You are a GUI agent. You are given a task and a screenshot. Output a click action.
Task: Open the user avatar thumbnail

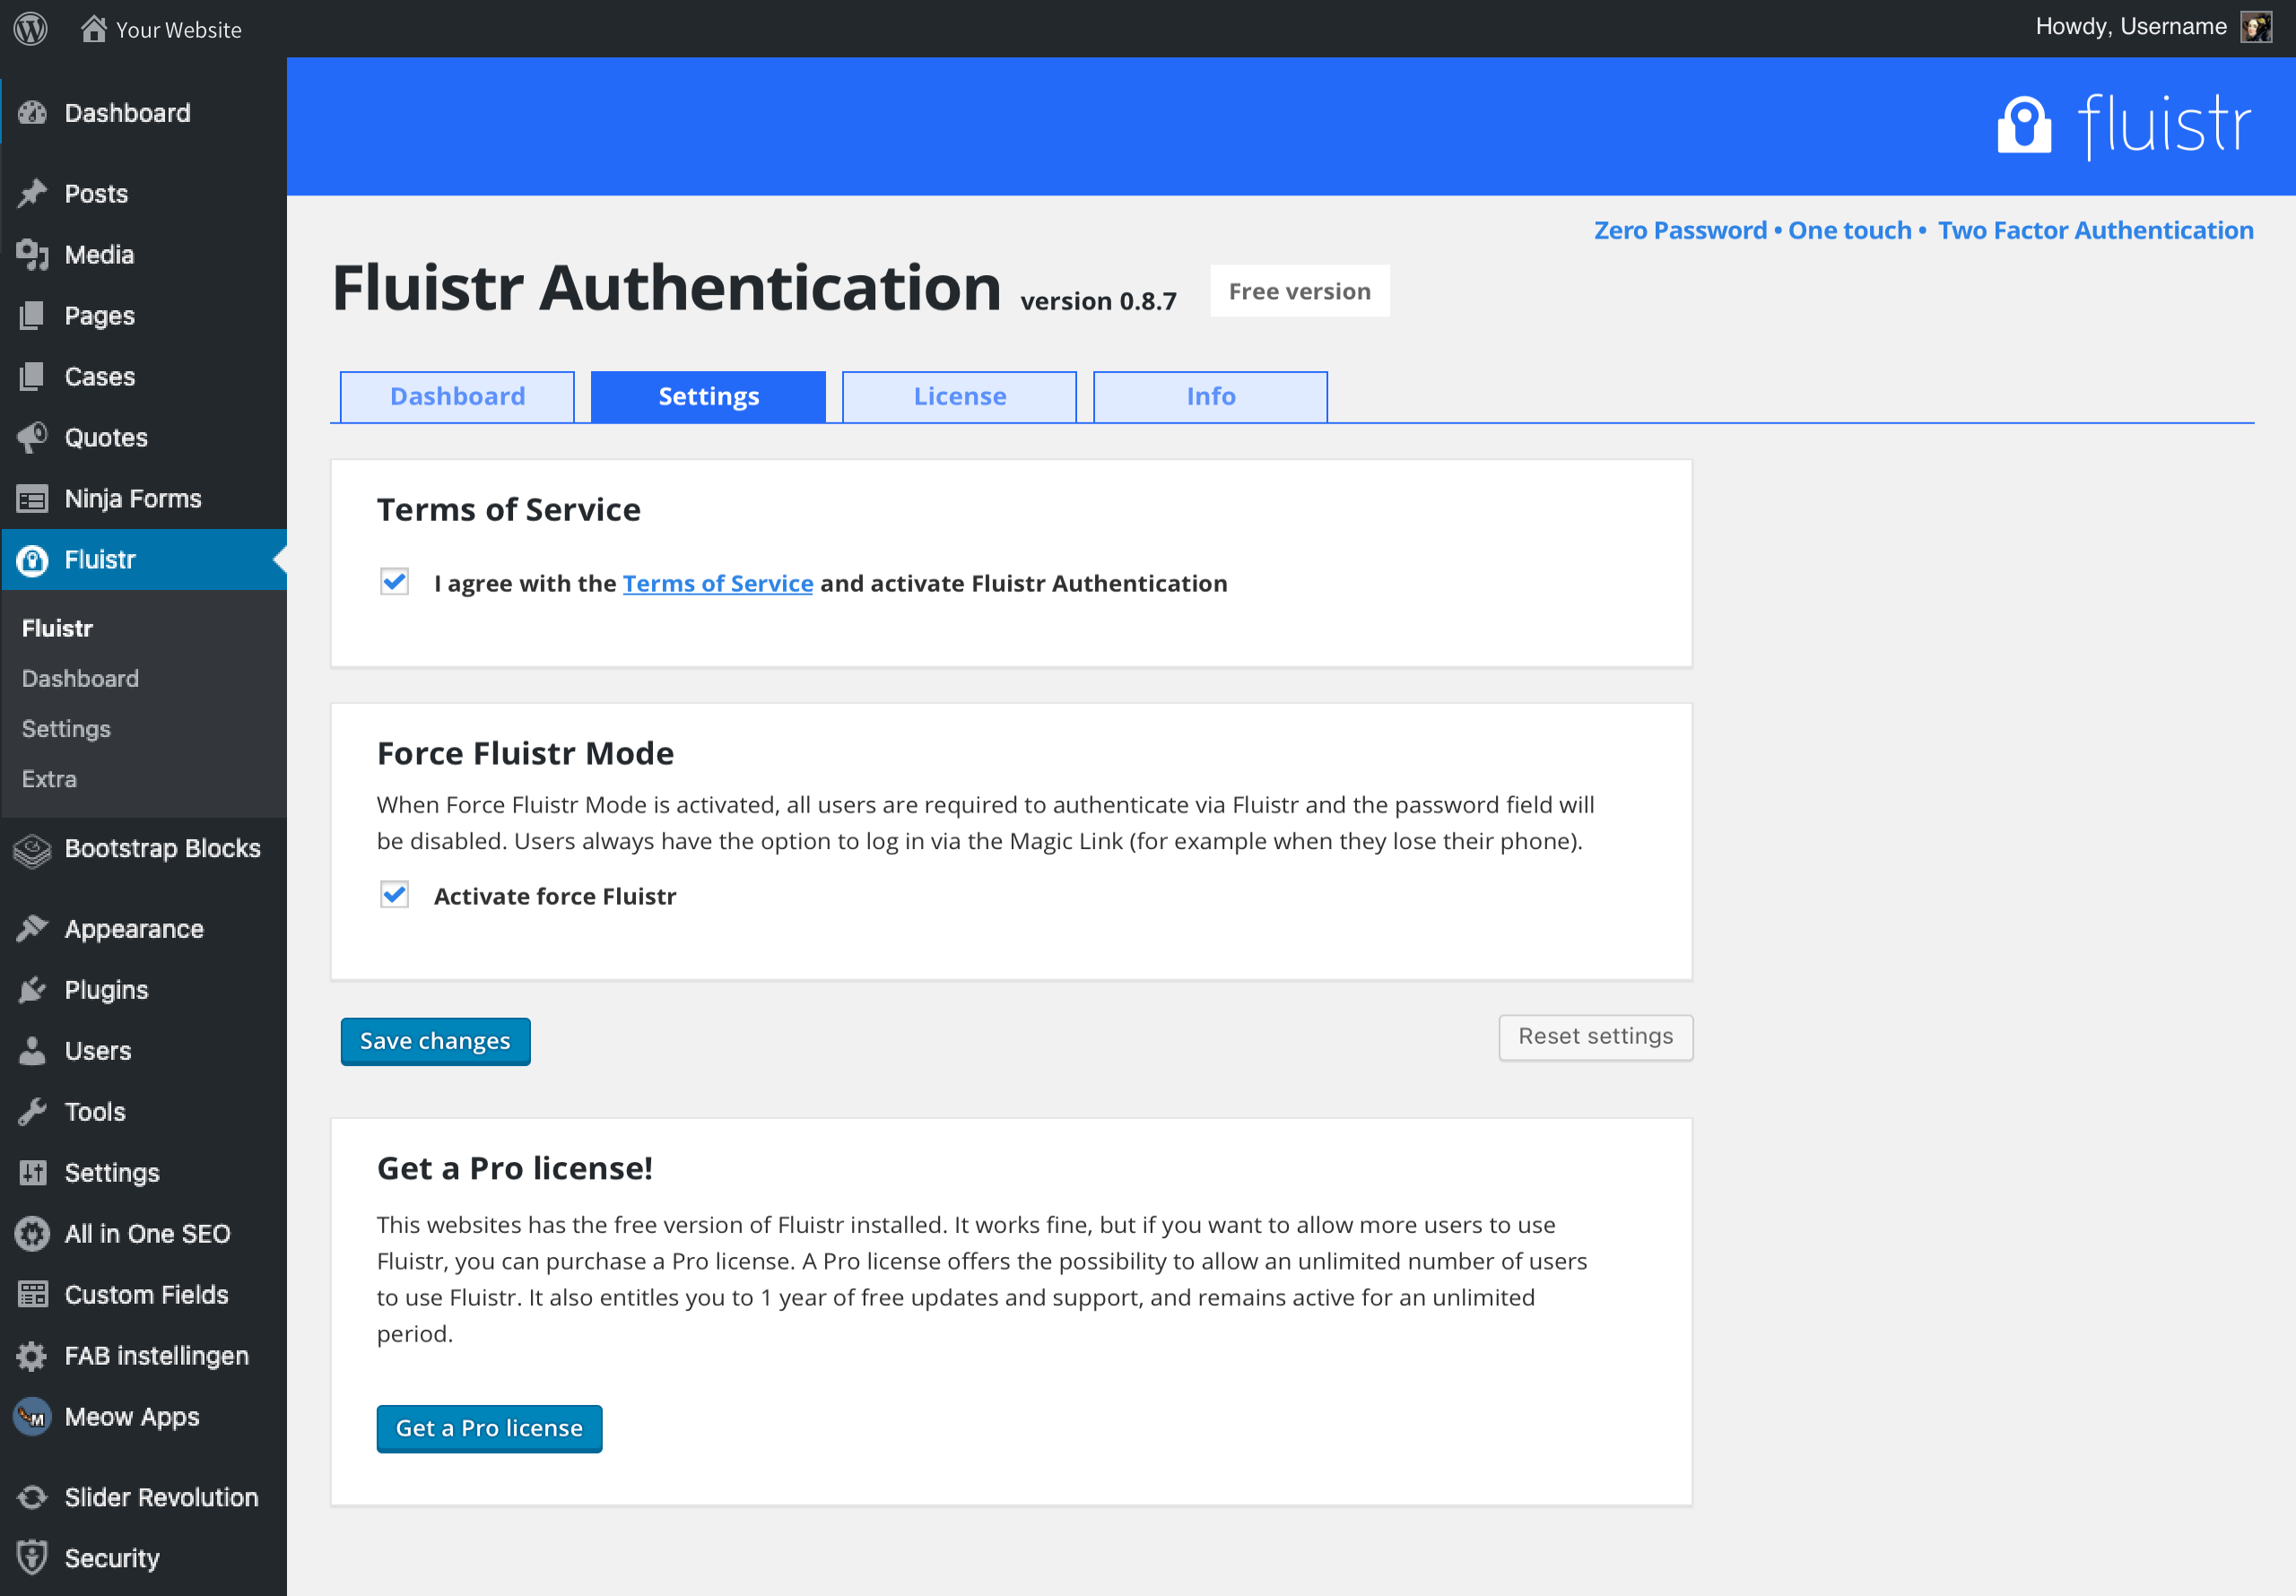[x=2256, y=27]
